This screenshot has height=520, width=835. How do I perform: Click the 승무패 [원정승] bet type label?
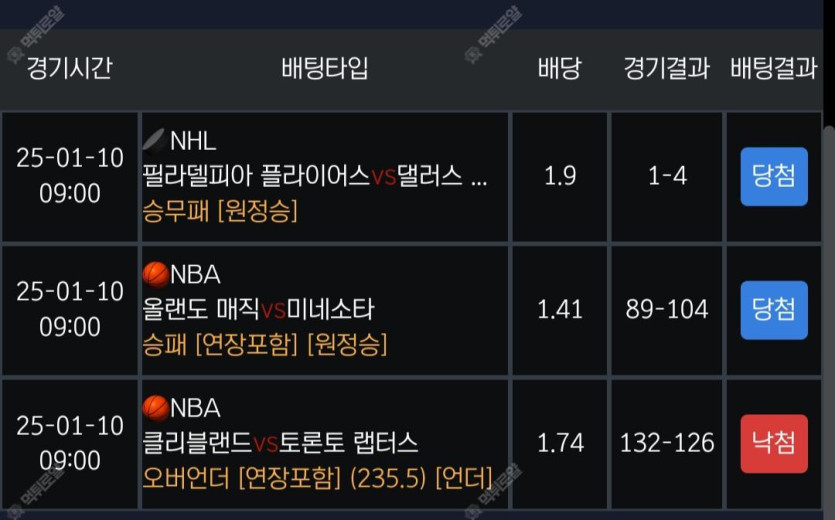tap(220, 211)
